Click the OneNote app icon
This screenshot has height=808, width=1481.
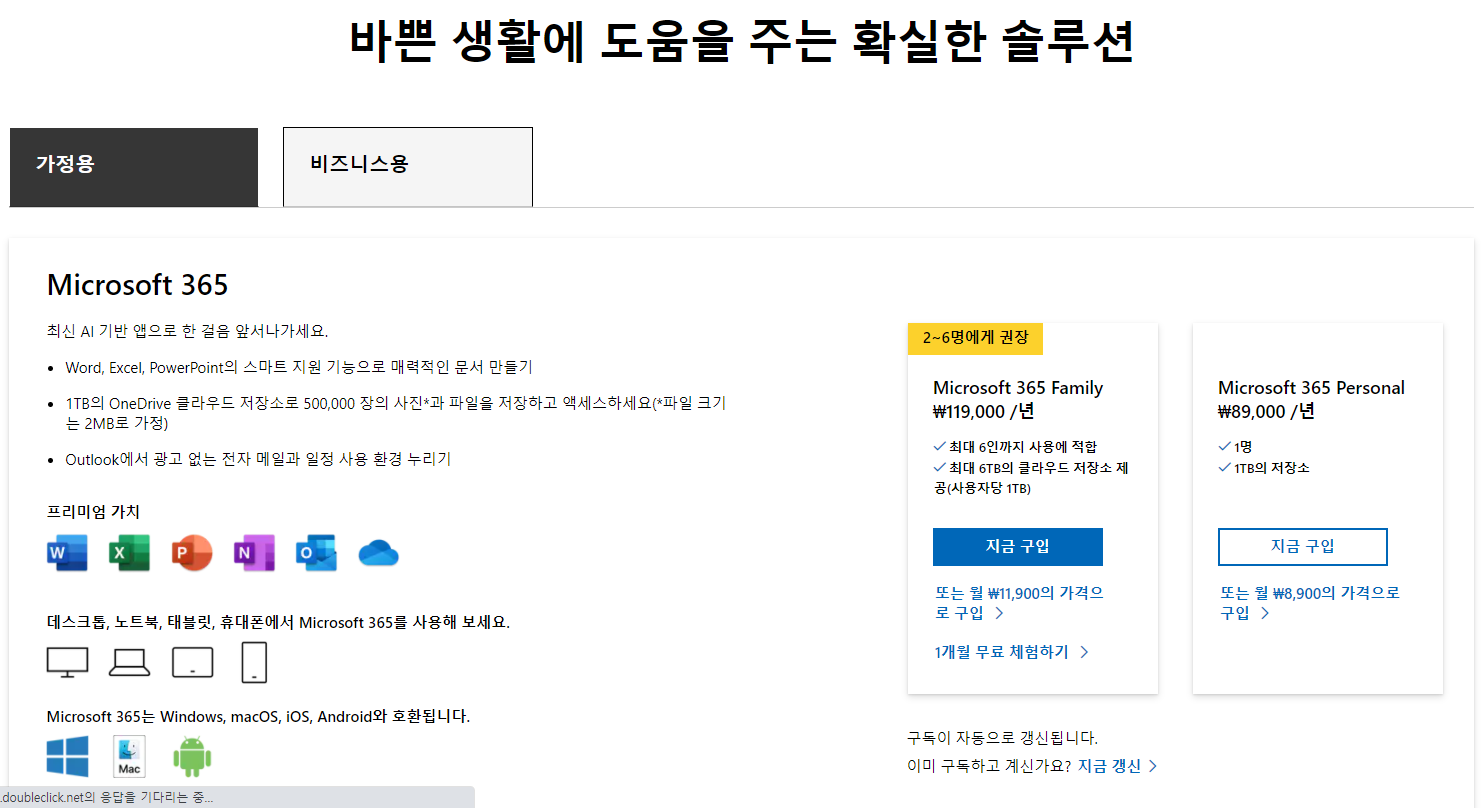[x=254, y=553]
